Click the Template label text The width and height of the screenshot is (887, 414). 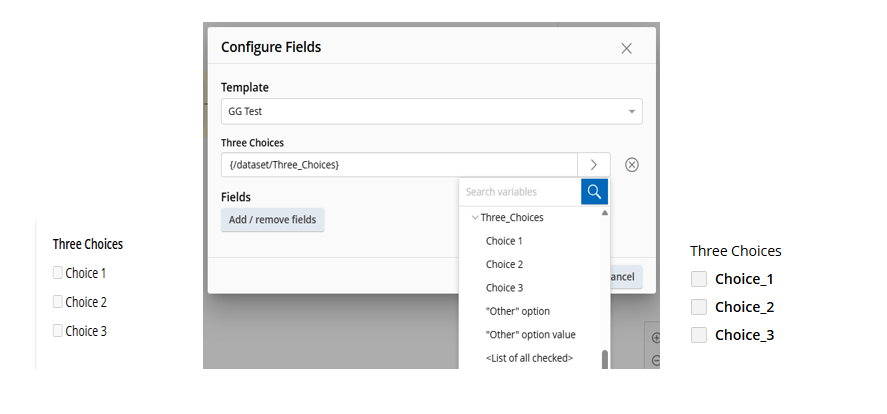pos(244,88)
